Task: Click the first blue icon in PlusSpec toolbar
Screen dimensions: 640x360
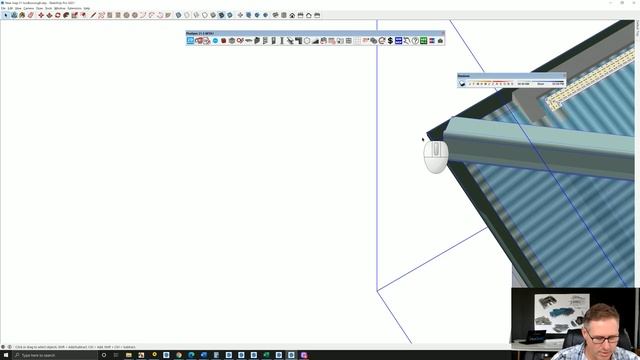Action: click(190, 40)
